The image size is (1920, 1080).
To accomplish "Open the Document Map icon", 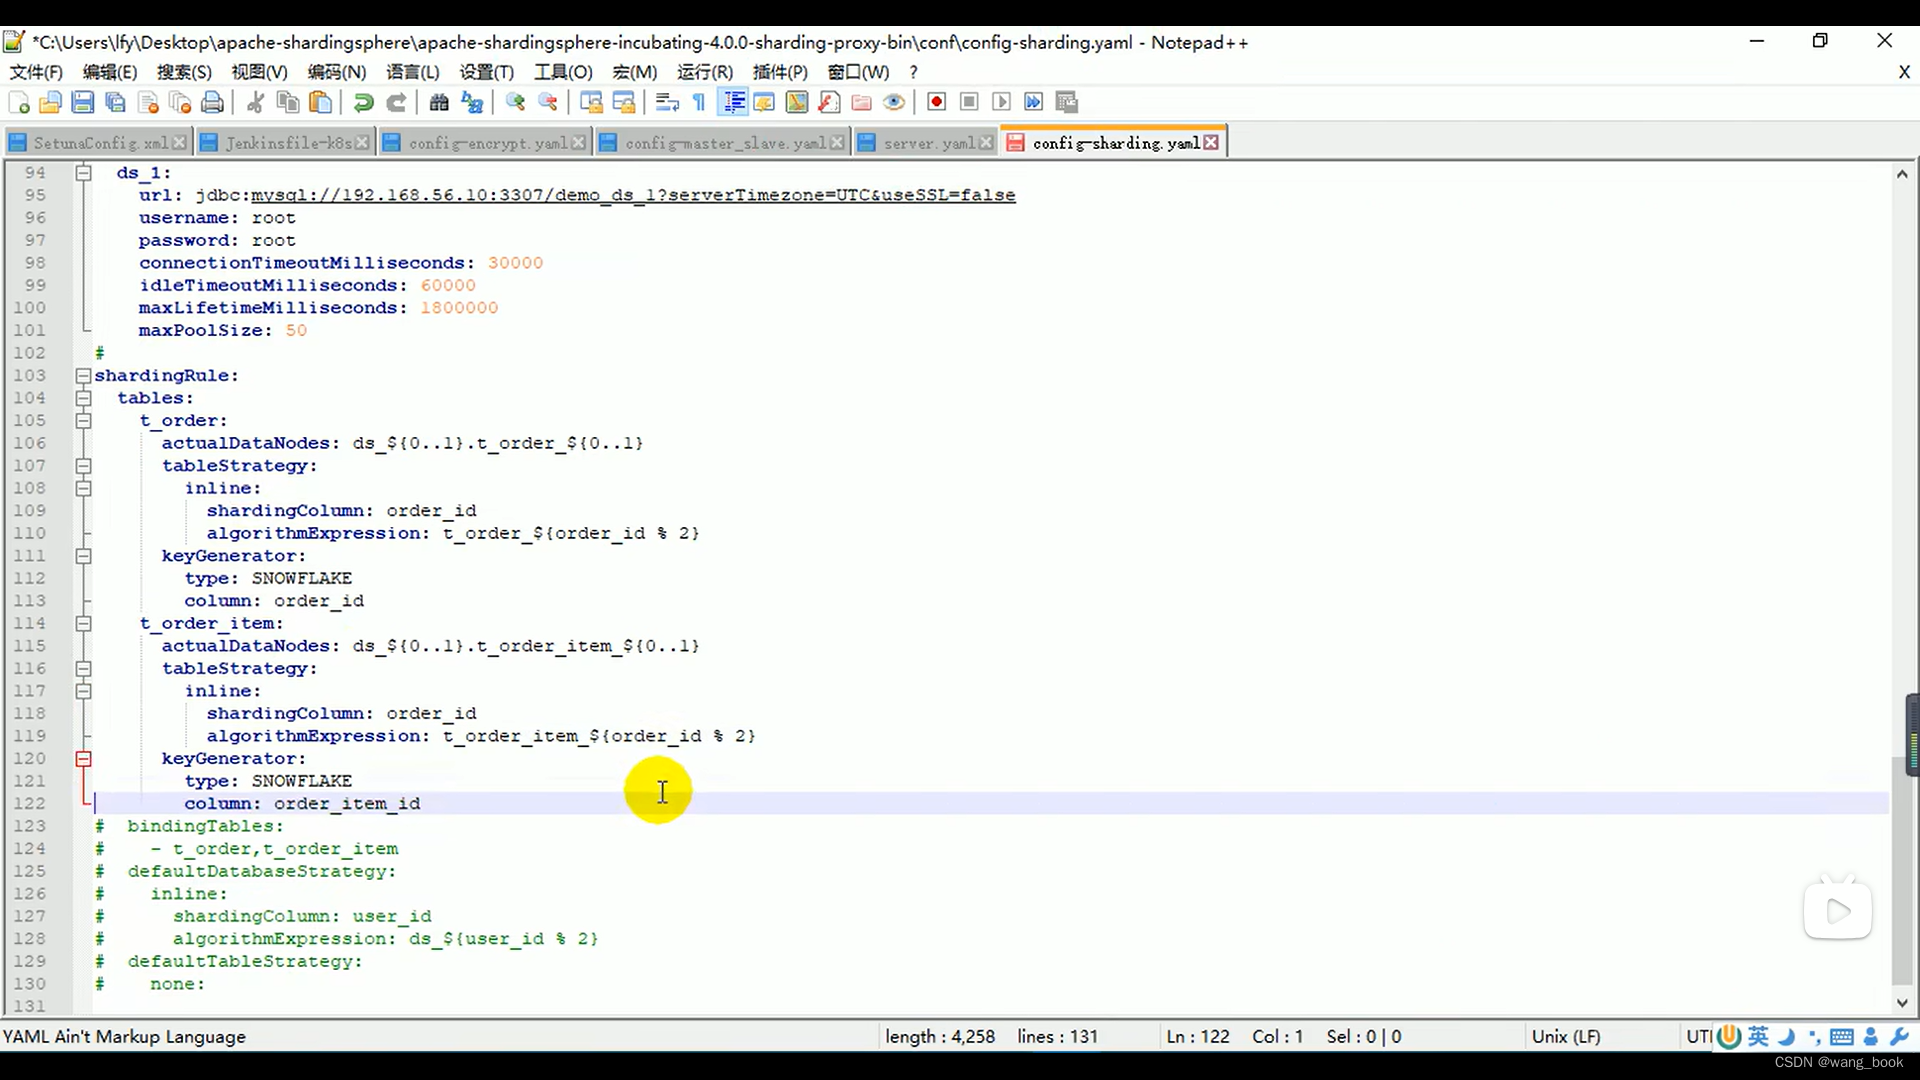I will tap(797, 102).
